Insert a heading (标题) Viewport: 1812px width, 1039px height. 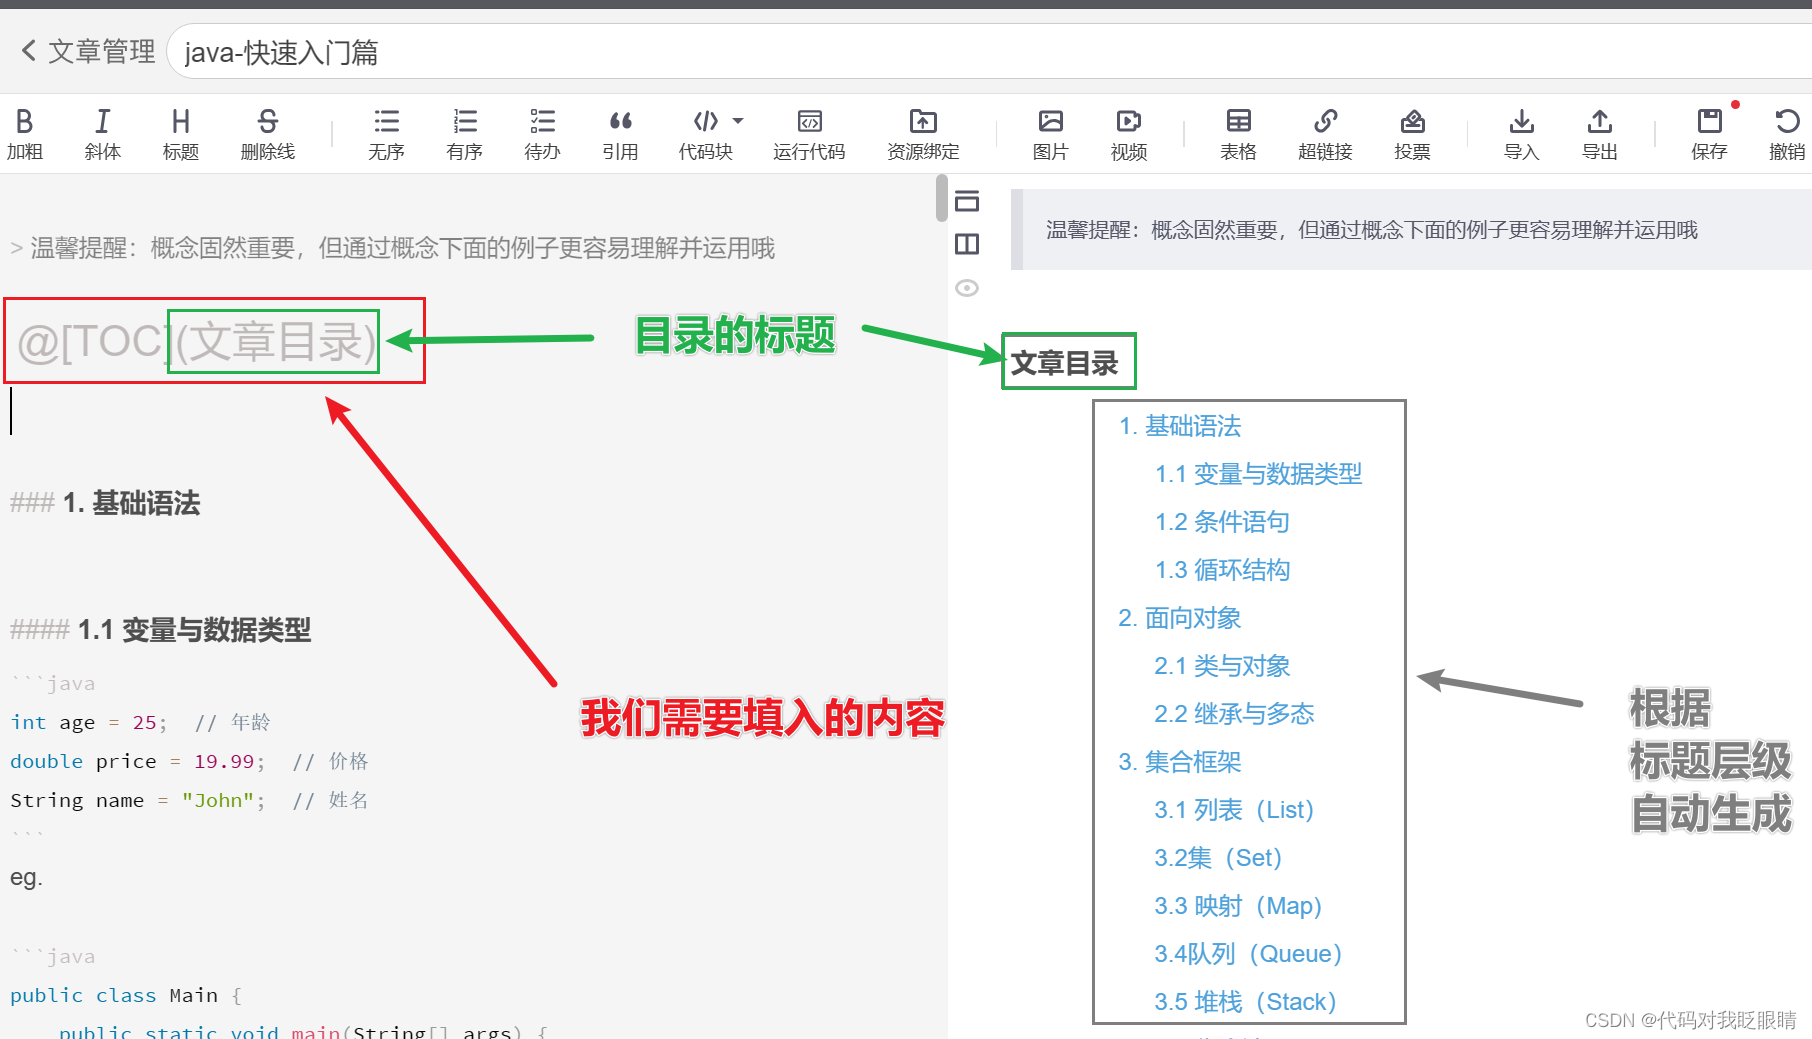[181, 134]
